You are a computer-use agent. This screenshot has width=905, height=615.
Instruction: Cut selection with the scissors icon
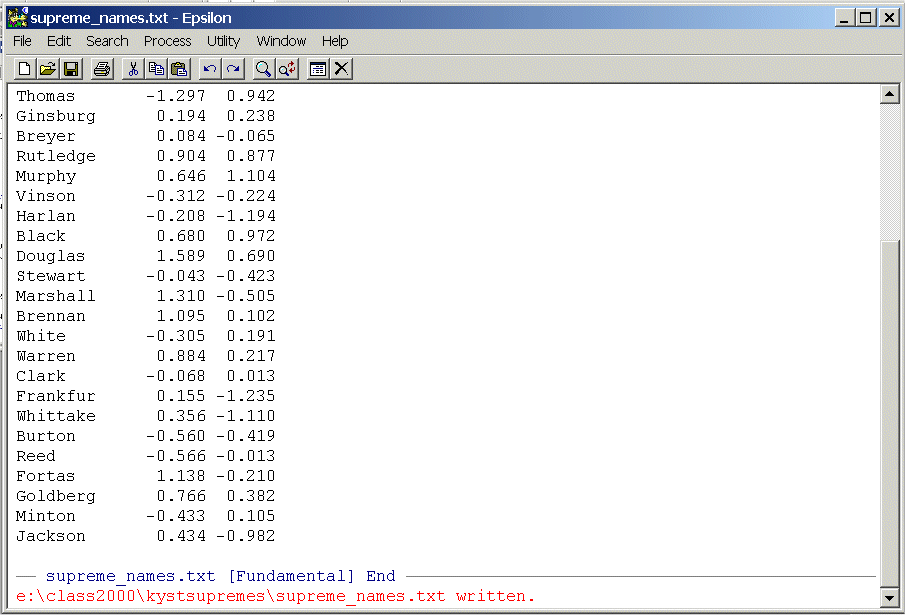pyautogui.click(x=132, y=69)
